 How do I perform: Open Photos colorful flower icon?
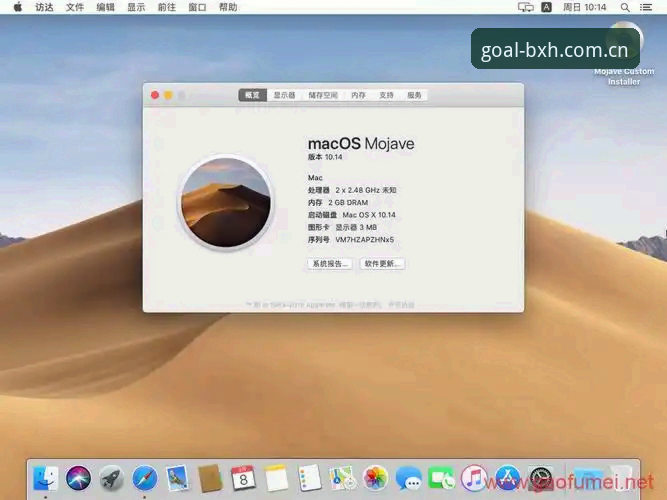click(x=375, y=478)
